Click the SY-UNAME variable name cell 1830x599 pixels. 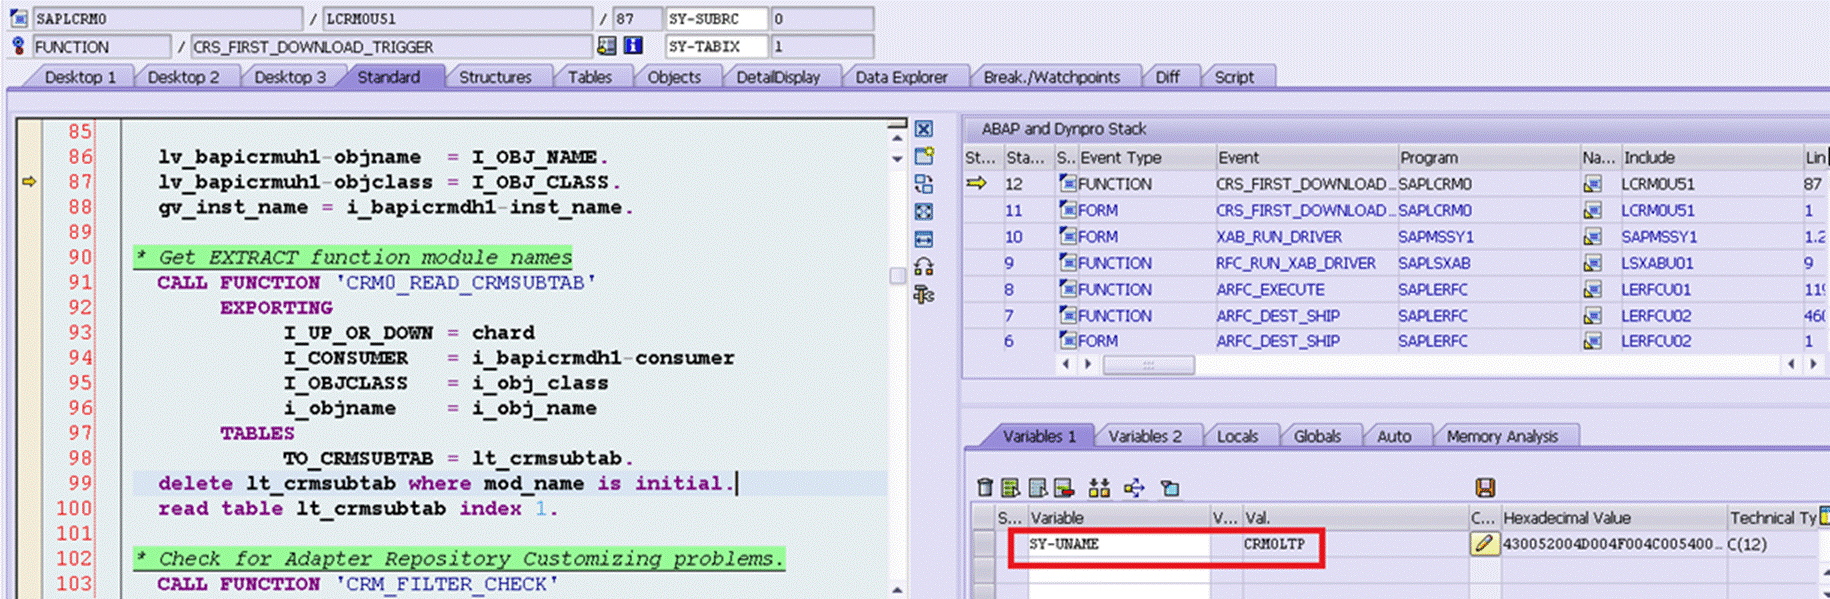[1119, 544]
